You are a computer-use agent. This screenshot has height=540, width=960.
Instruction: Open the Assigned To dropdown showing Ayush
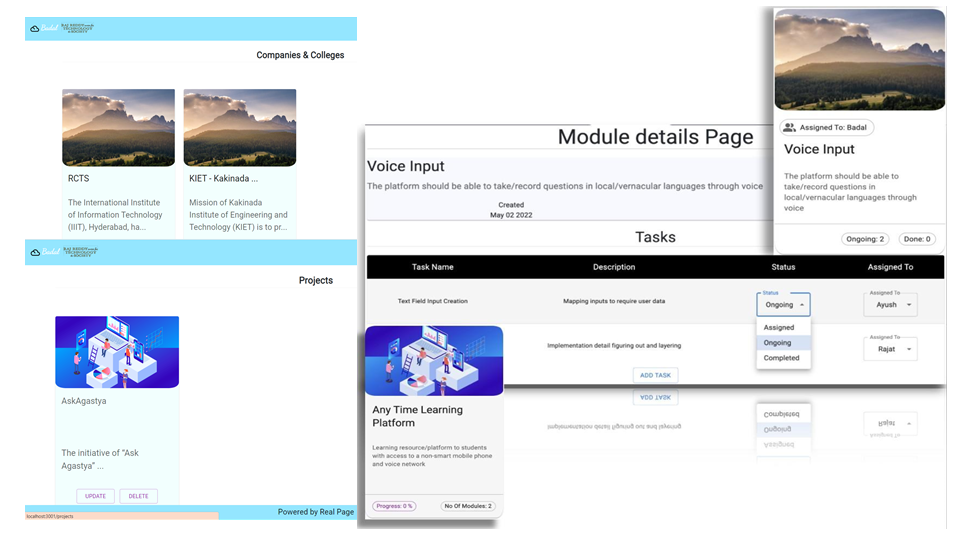[x=890, y=305]
